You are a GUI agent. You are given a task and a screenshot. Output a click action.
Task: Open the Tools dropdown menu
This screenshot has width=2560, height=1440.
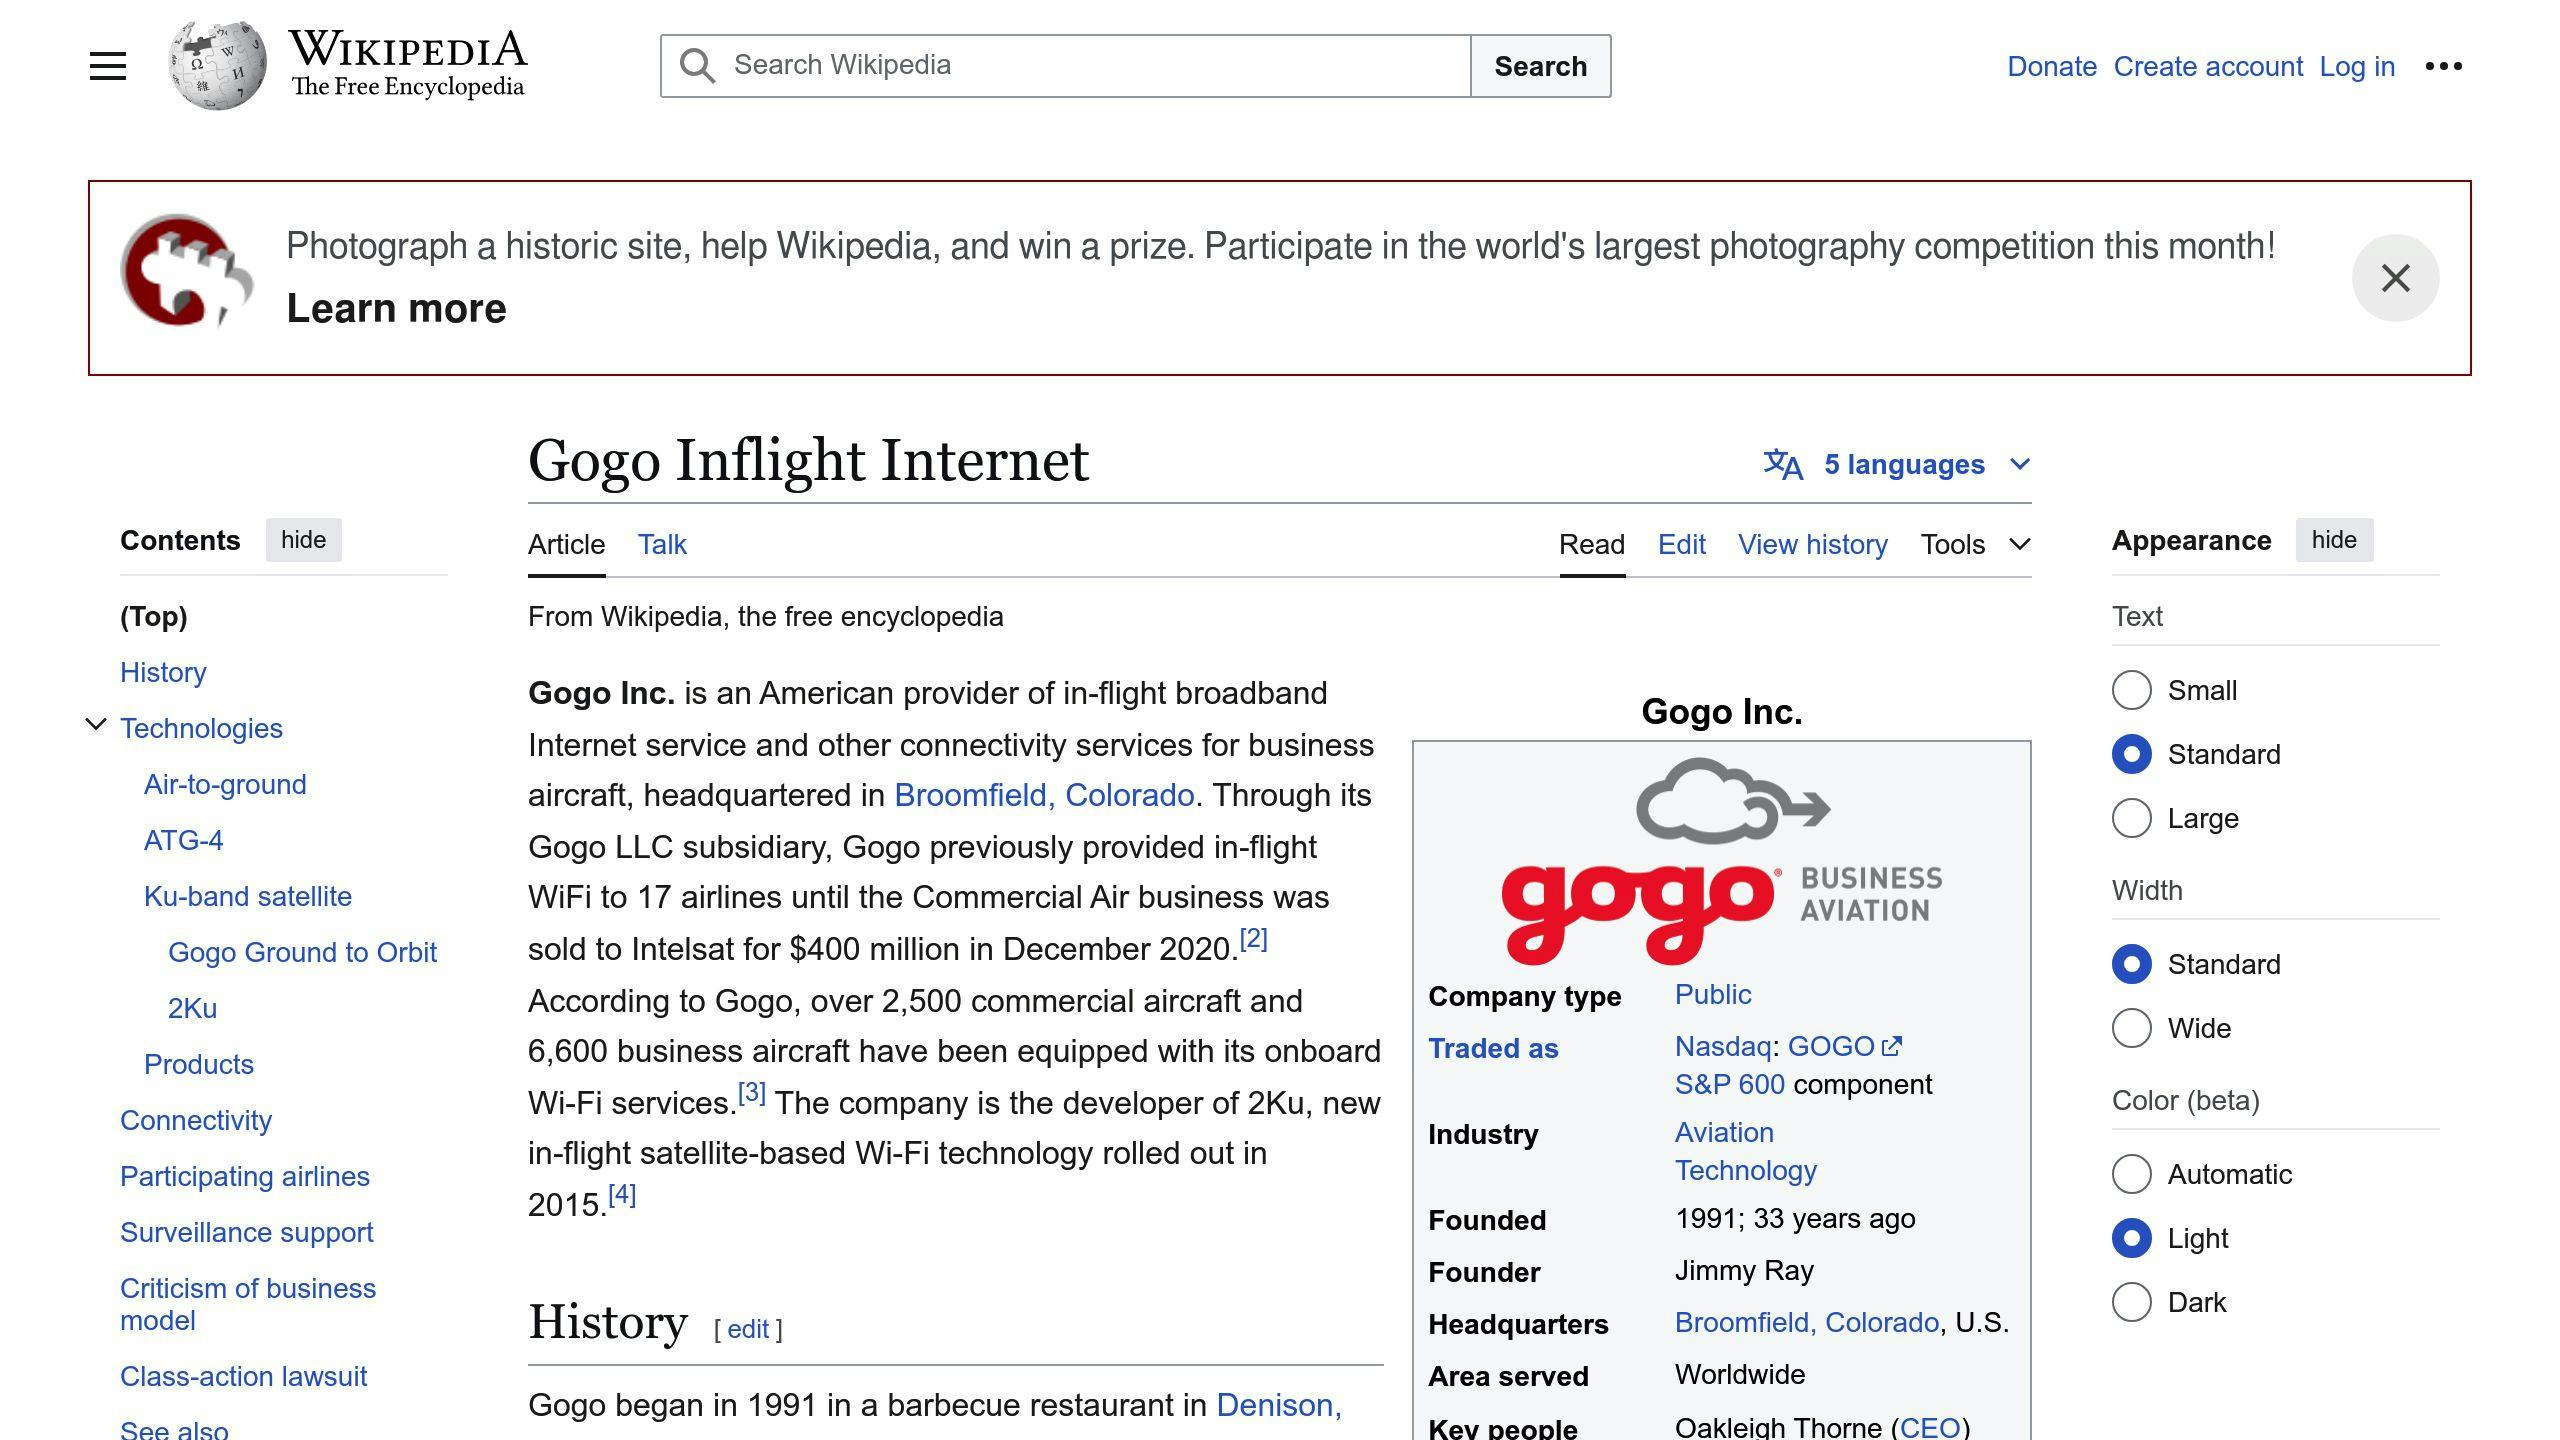(x=1975, y=544)
